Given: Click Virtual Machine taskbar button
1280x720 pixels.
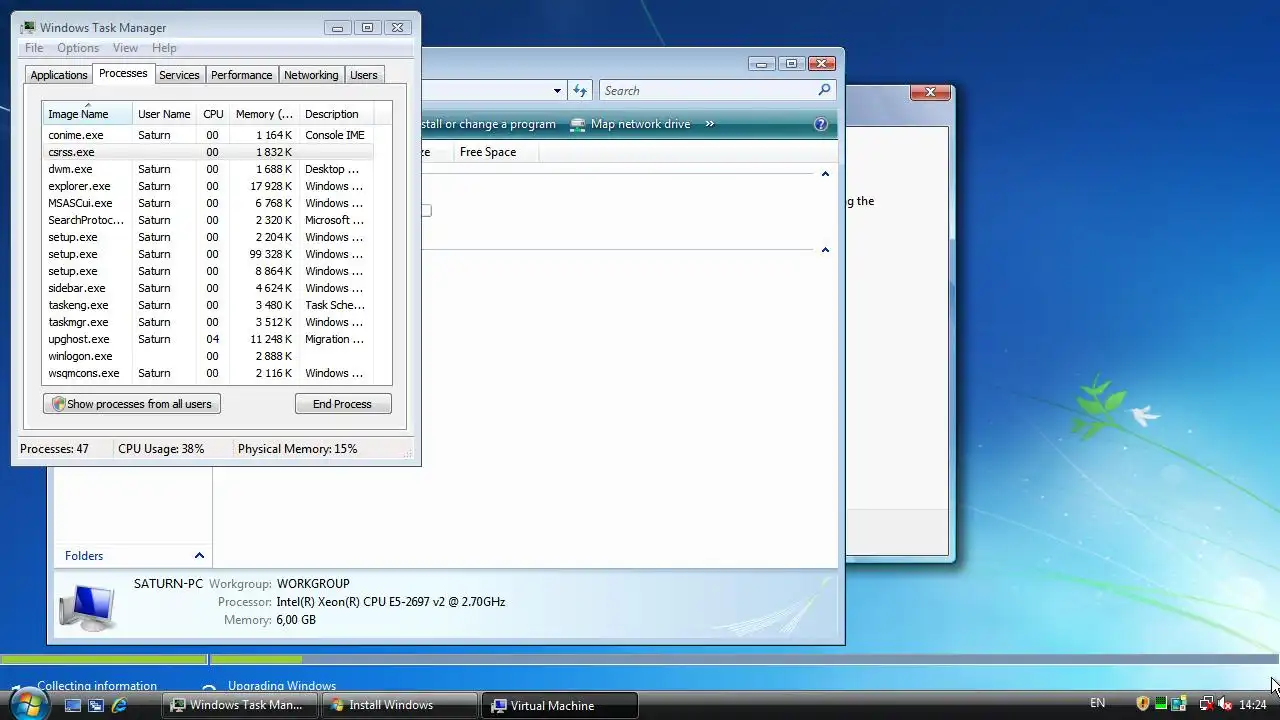Looking at the screenshot, I should [560, 705].
